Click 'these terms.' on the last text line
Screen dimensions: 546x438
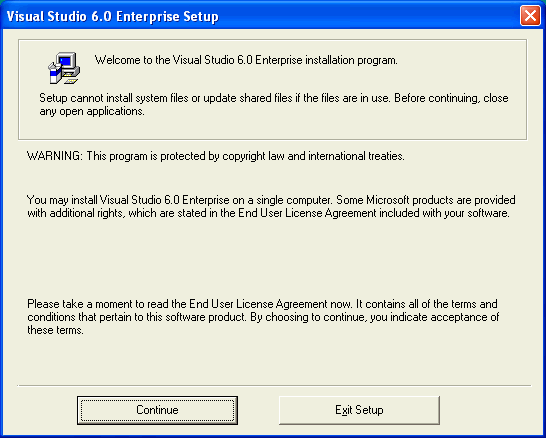point(55,330)
